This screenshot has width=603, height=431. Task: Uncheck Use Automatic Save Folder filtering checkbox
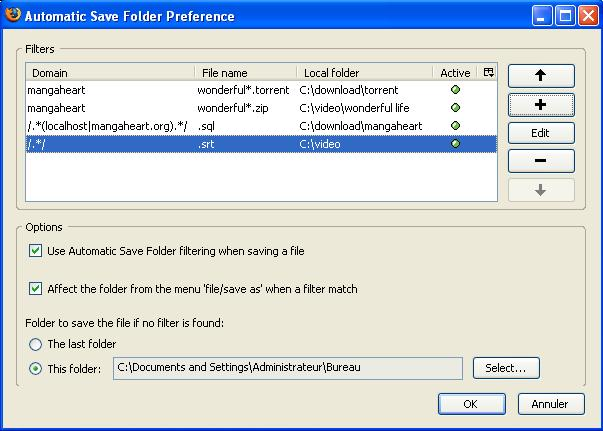pos(35,251)
